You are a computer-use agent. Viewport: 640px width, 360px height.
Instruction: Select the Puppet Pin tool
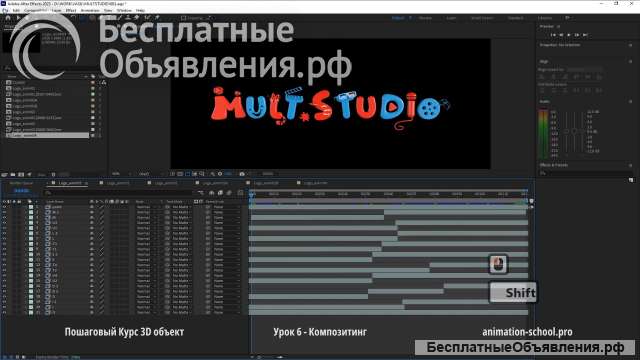(x=157, y=18)
